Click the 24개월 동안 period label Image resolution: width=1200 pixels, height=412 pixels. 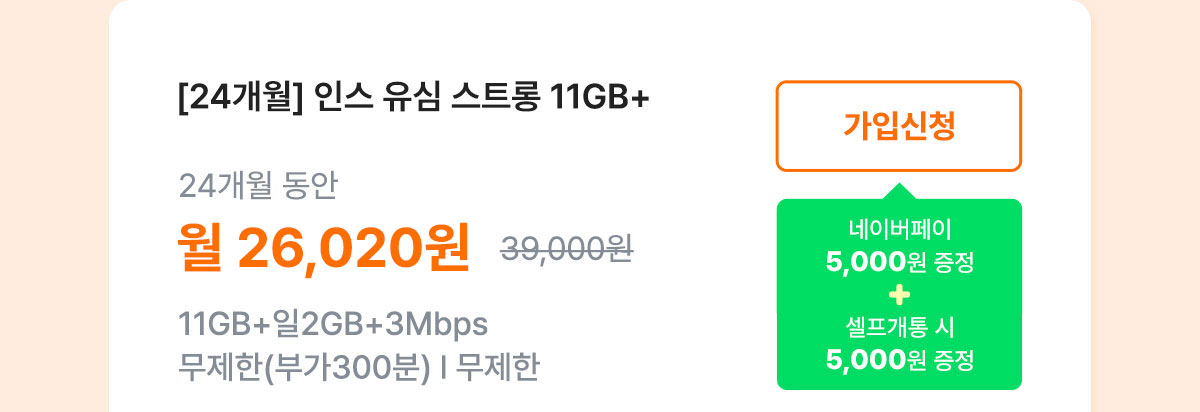[x=259, y=186]
